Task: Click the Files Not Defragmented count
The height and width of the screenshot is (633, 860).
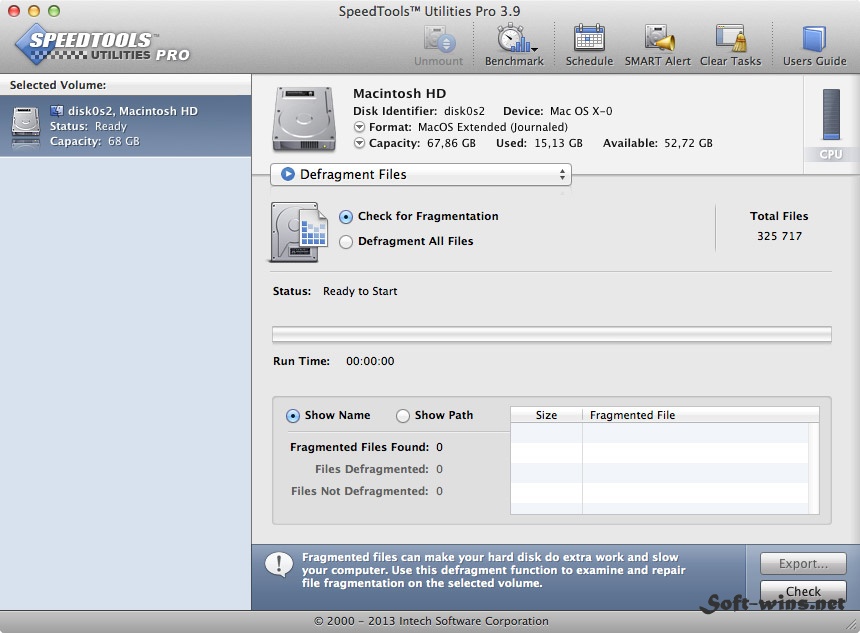Action: tap(439, 491)
